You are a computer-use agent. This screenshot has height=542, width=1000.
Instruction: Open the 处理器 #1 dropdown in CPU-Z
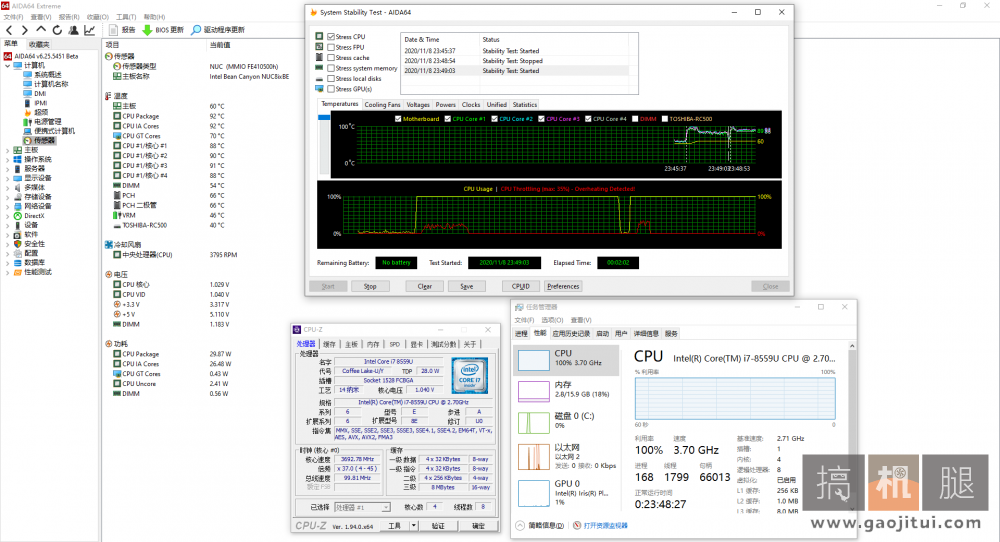pos(362,508)
